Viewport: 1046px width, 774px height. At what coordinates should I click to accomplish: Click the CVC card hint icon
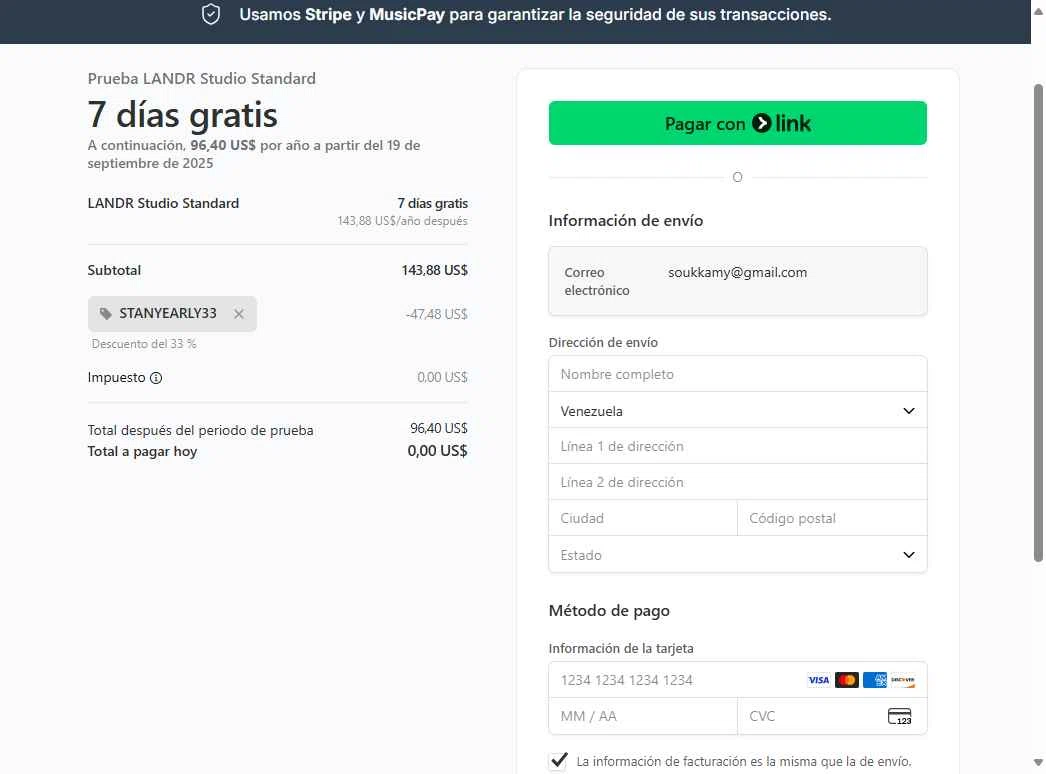[900, 717]
